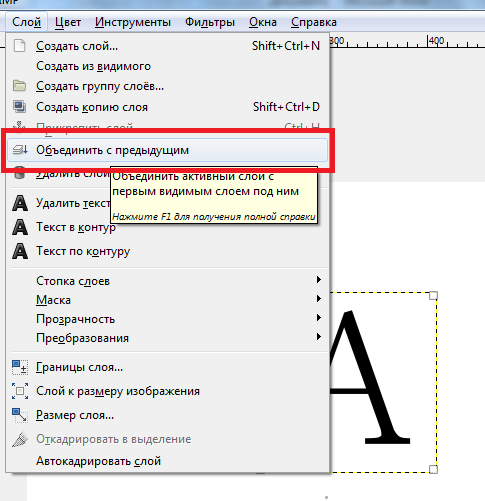The width and height of the screenshot is (485, 501).
Task: Click the layer to image size icon
Action: tap(20, 391)
